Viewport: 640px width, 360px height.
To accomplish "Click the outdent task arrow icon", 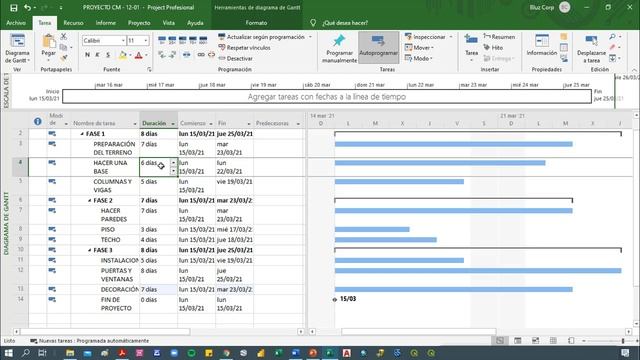I will (162, 55).
